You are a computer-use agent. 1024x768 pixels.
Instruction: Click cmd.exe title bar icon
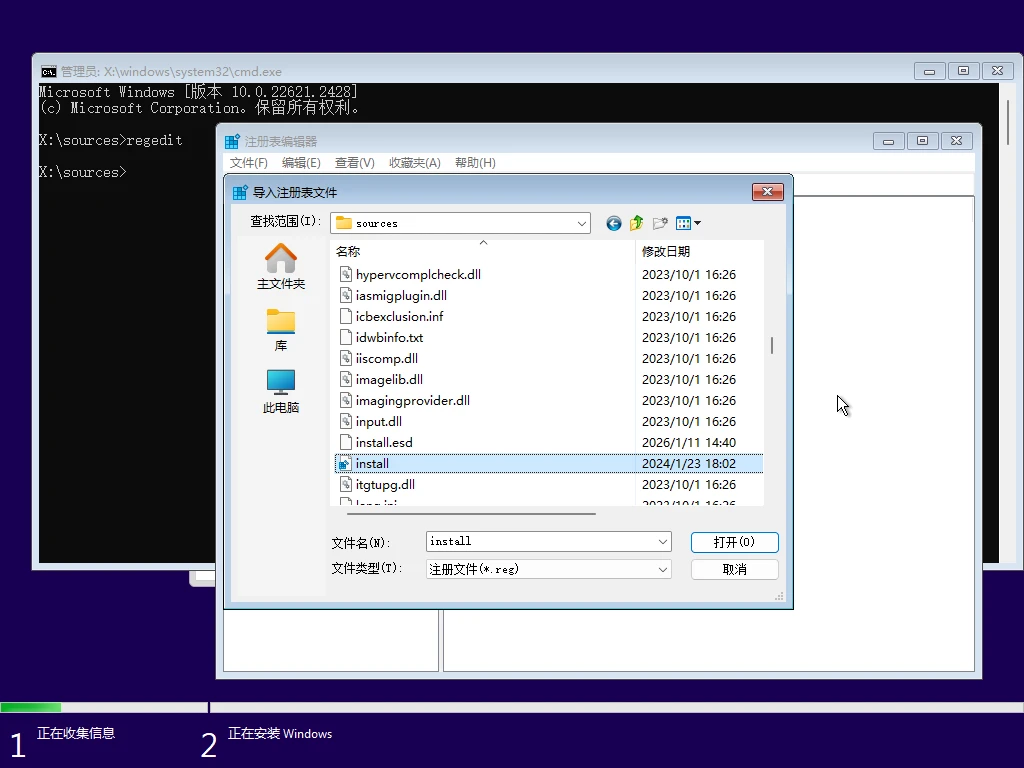(x=49, y=71)
